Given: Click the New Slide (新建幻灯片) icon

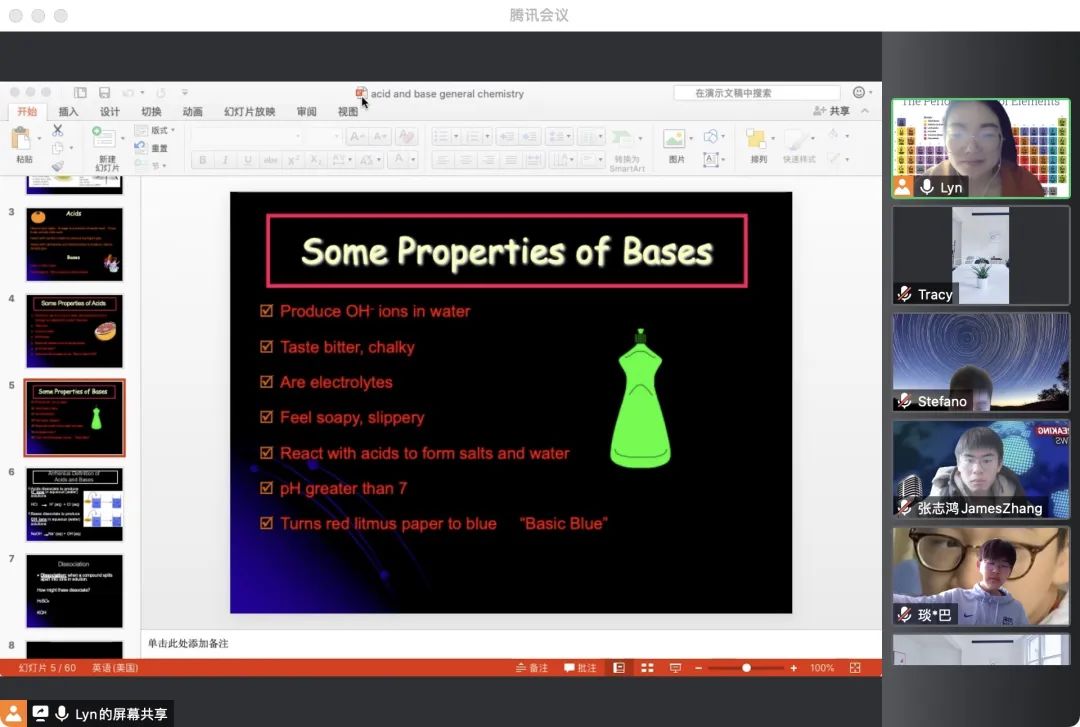Looking at the screenshot, I should (x=104, y=138).
